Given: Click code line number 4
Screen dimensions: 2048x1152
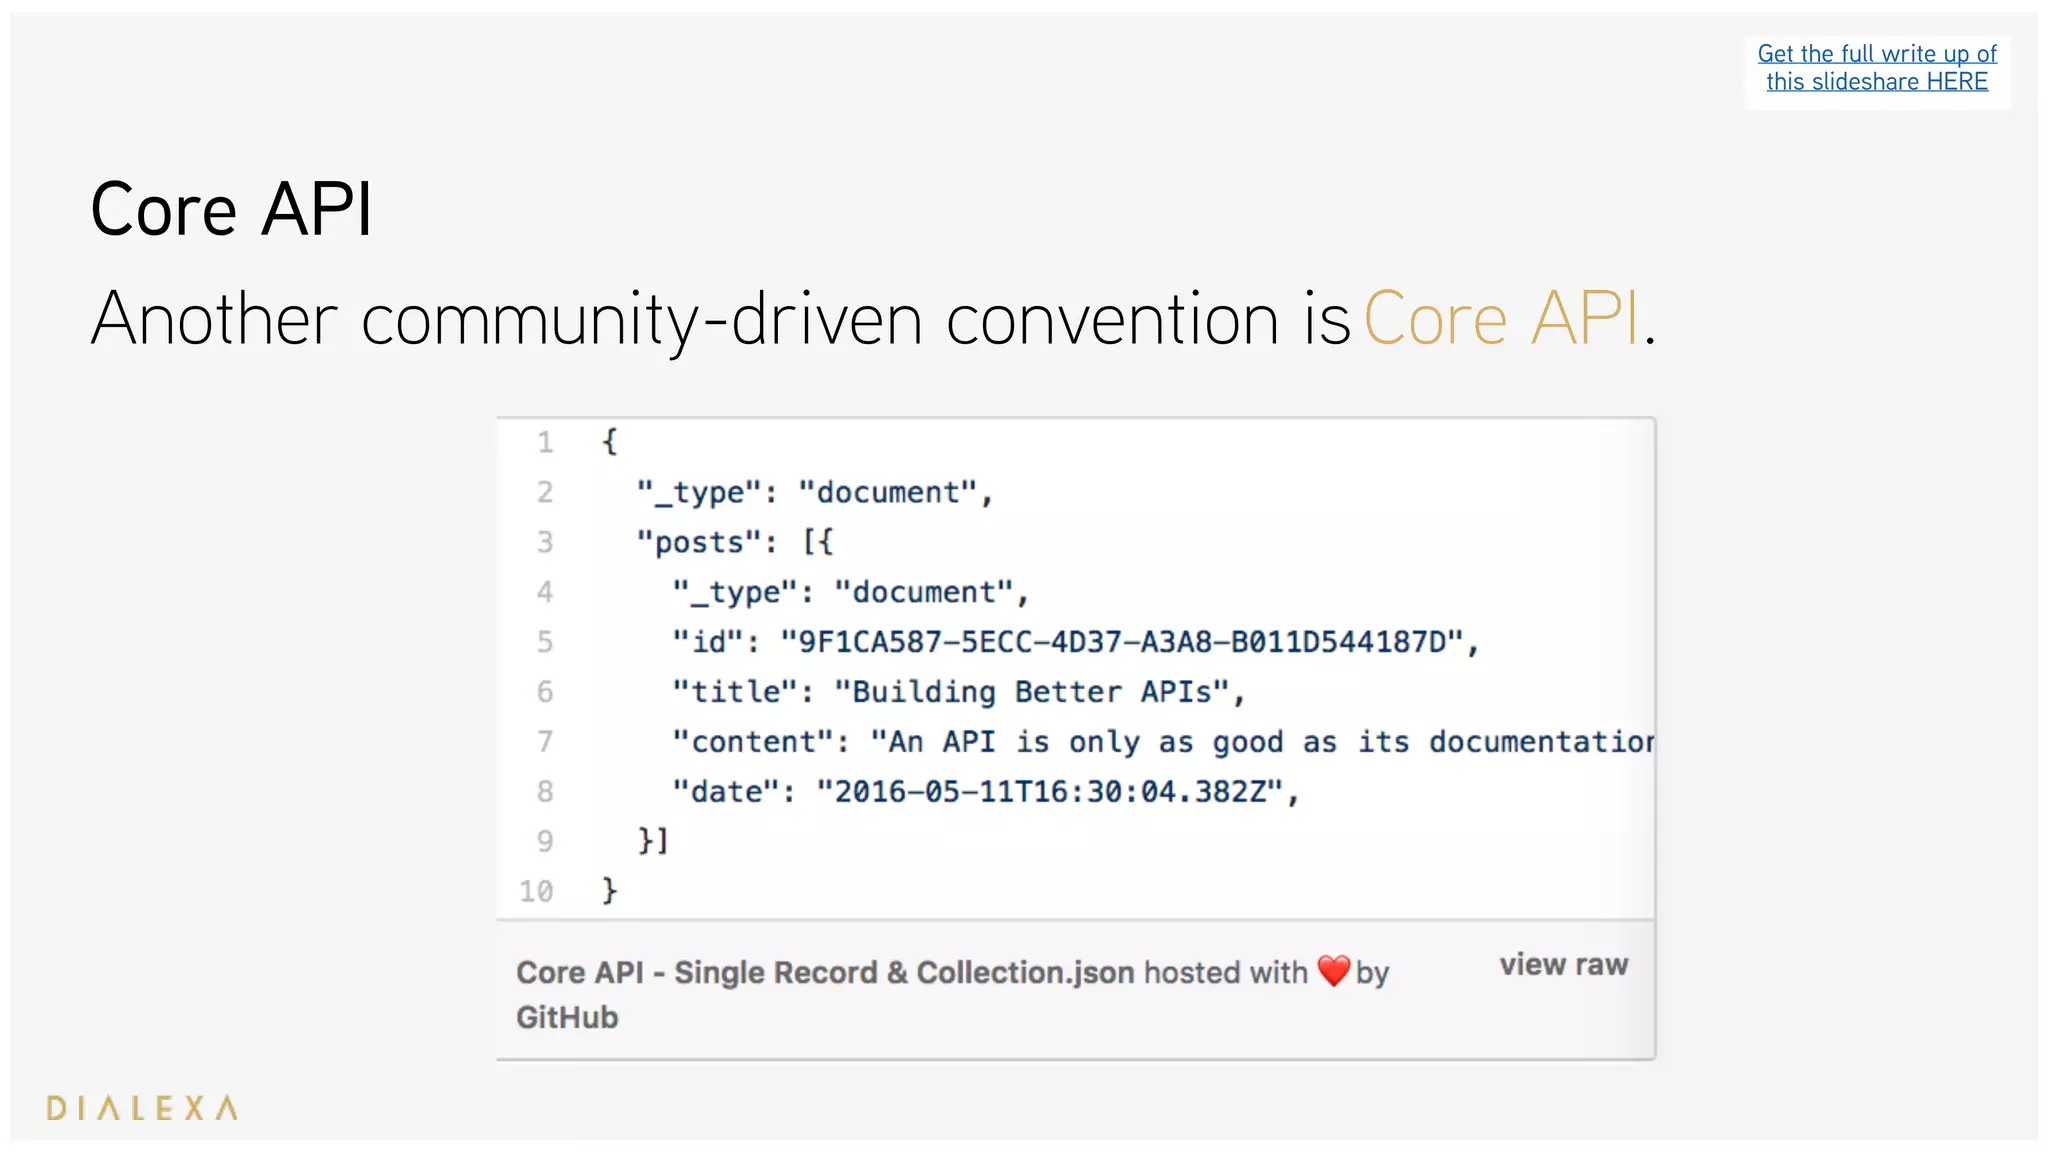Looking at the screenshot, I should 545,592.
